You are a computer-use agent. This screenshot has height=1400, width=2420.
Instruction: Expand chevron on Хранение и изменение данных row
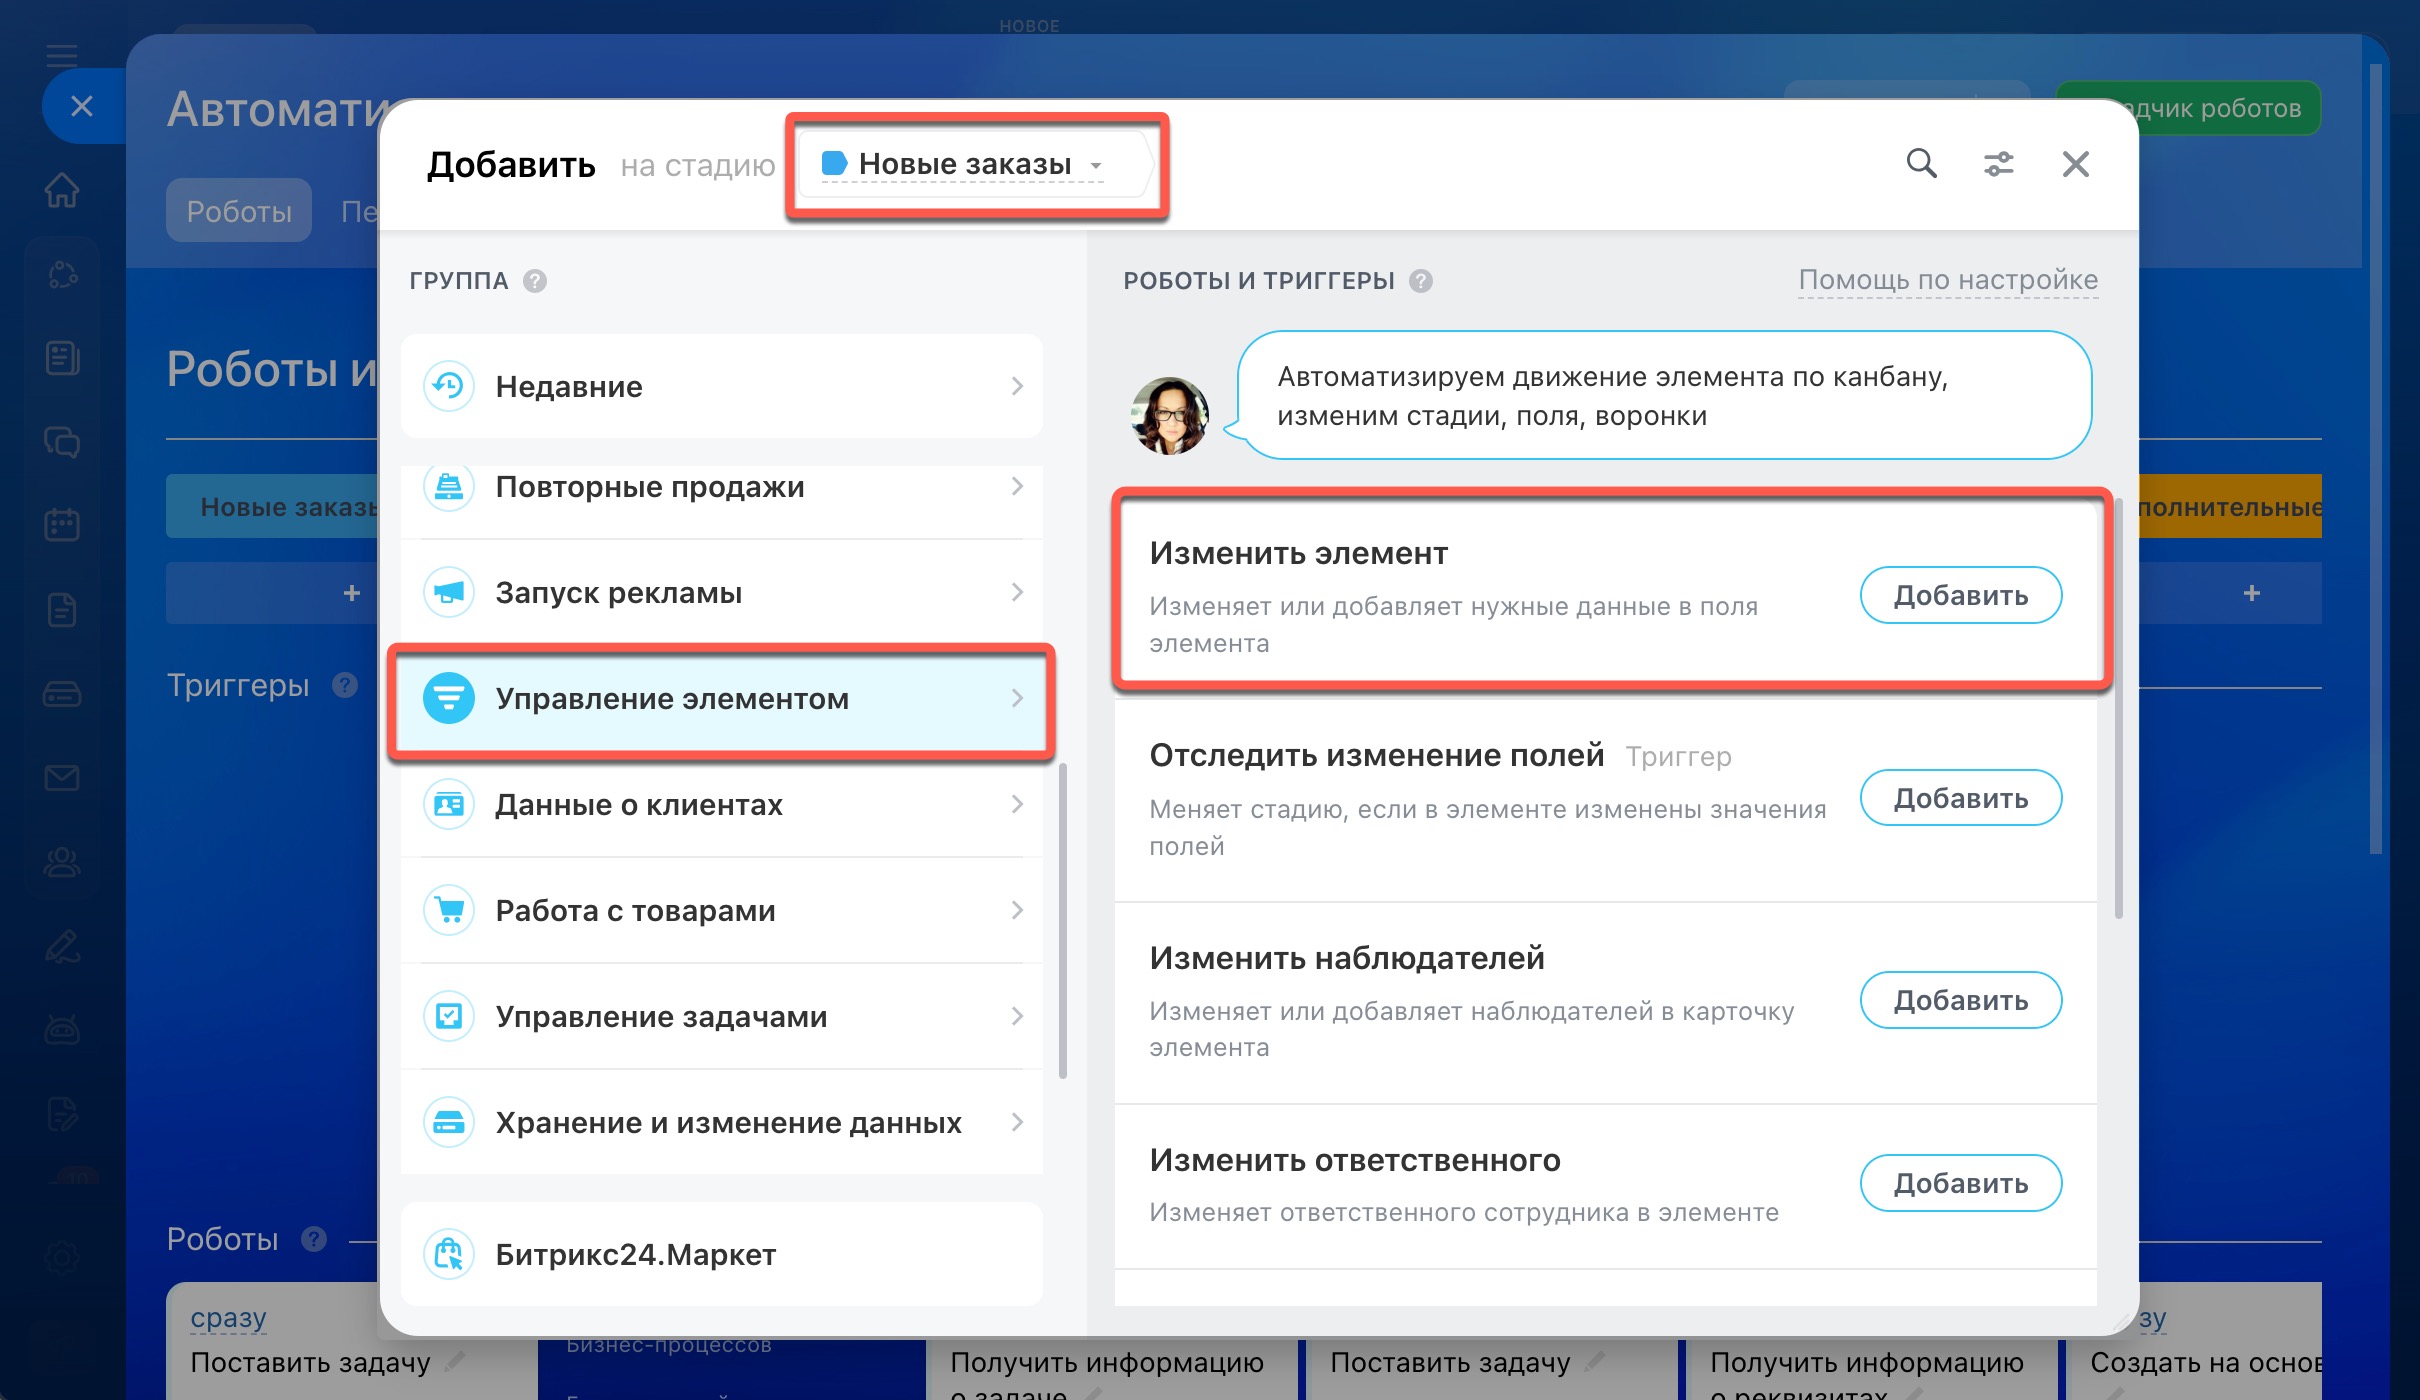[x=1017, y=1122]
